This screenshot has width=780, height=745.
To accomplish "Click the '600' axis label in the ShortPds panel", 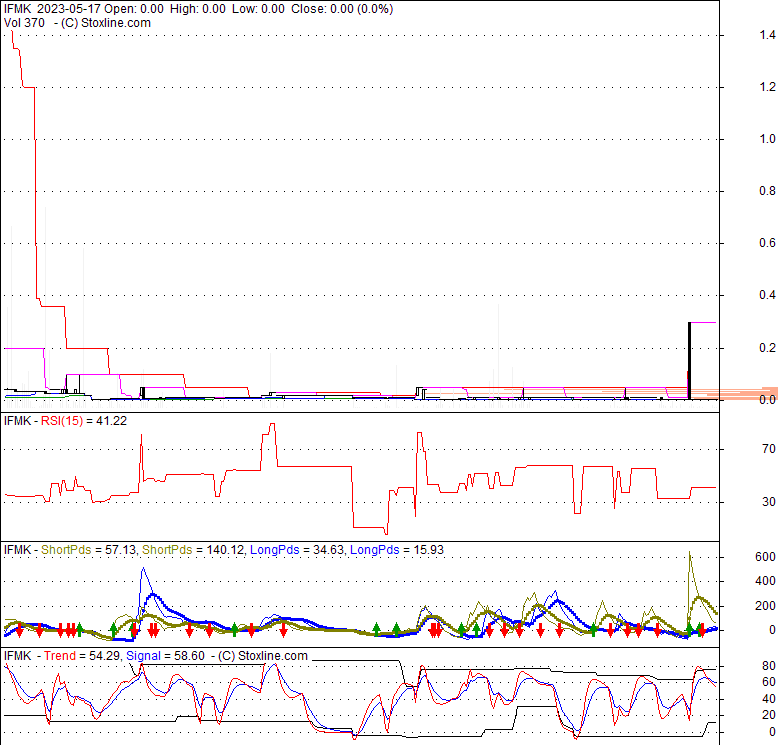I will [765, 557].
